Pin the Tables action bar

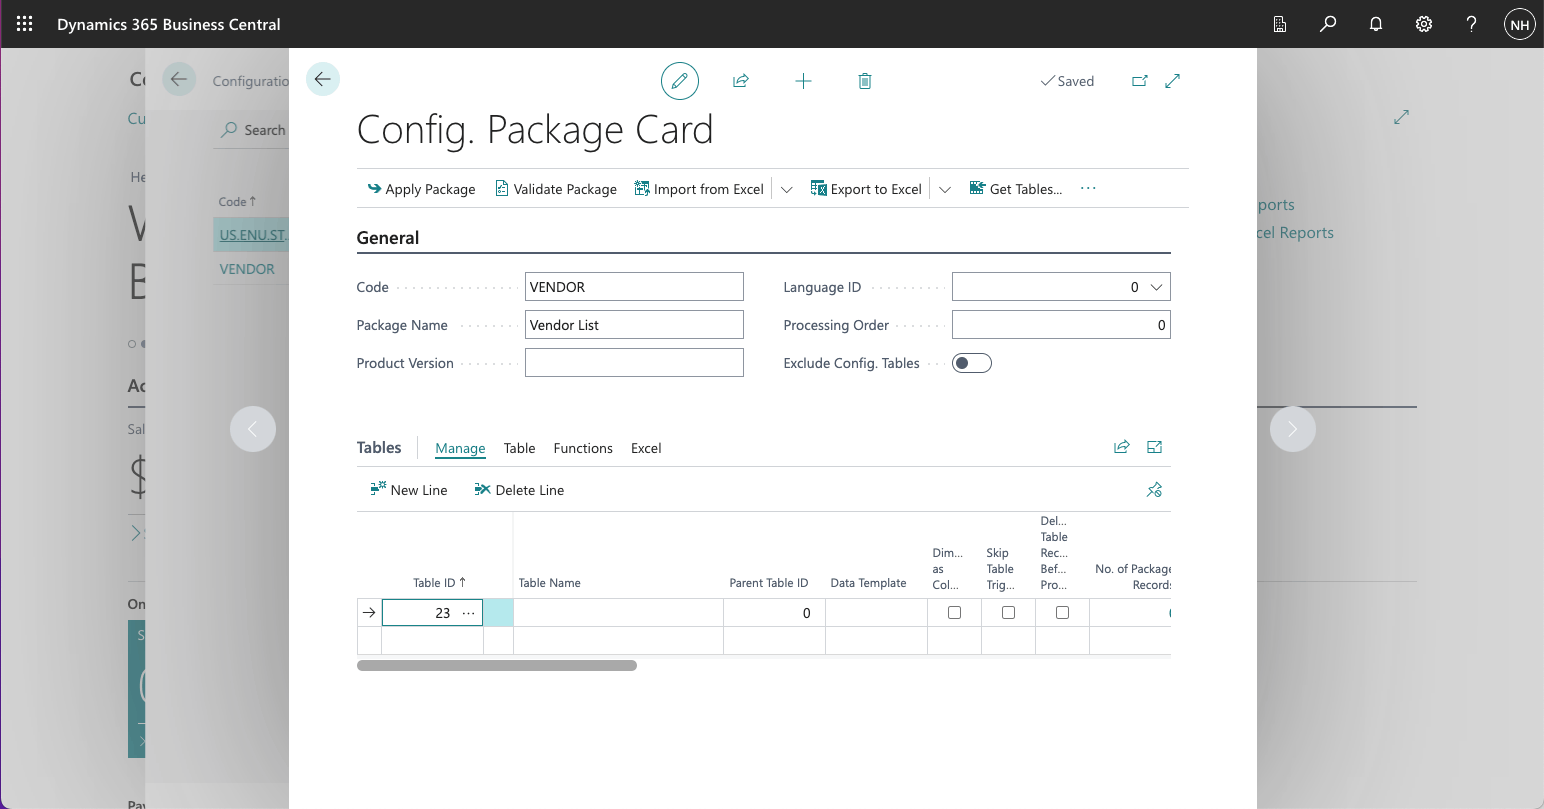[1154, 489]
